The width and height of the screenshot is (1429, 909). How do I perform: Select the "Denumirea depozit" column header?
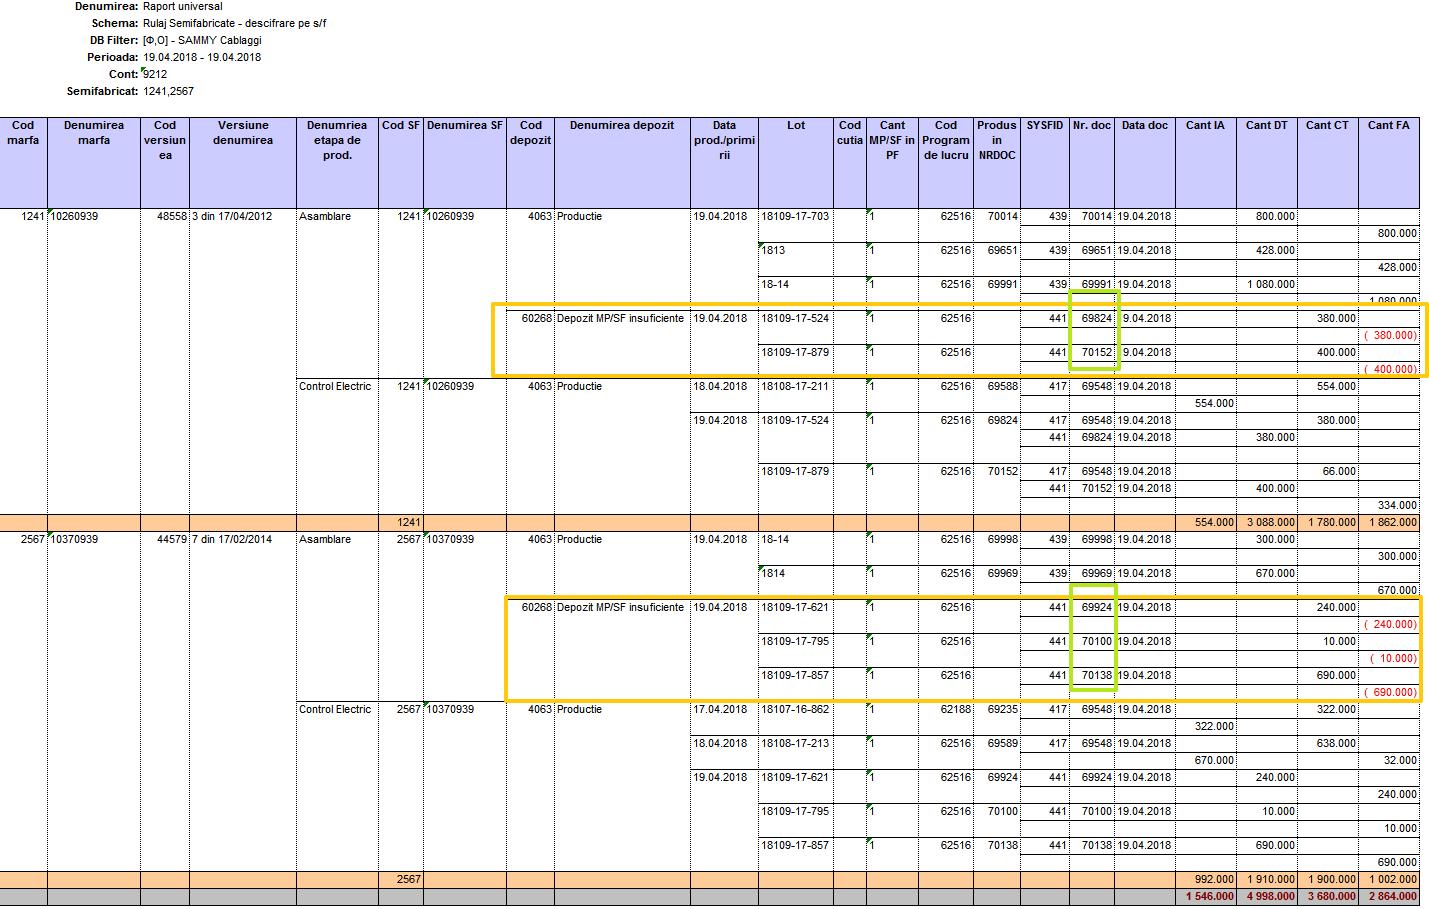(x=622, y=163)
